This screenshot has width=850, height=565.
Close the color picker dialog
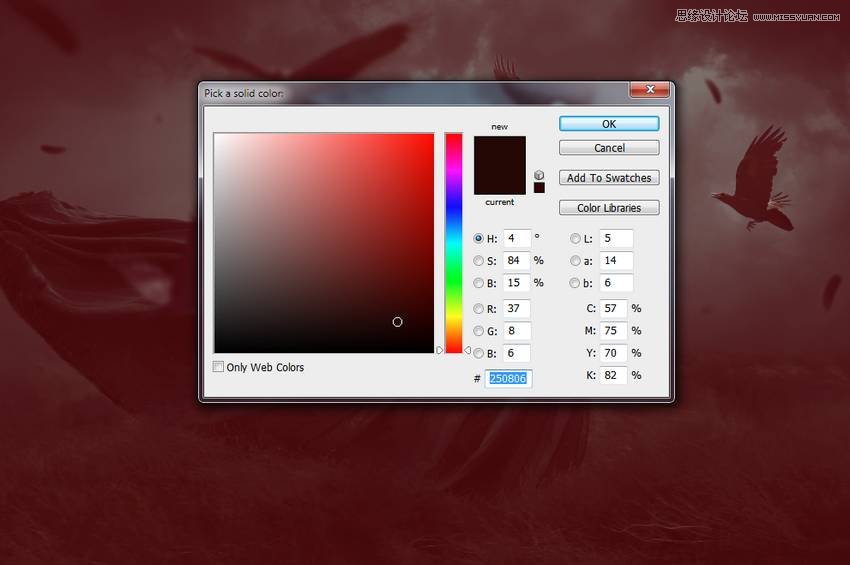tap(649, 90)
